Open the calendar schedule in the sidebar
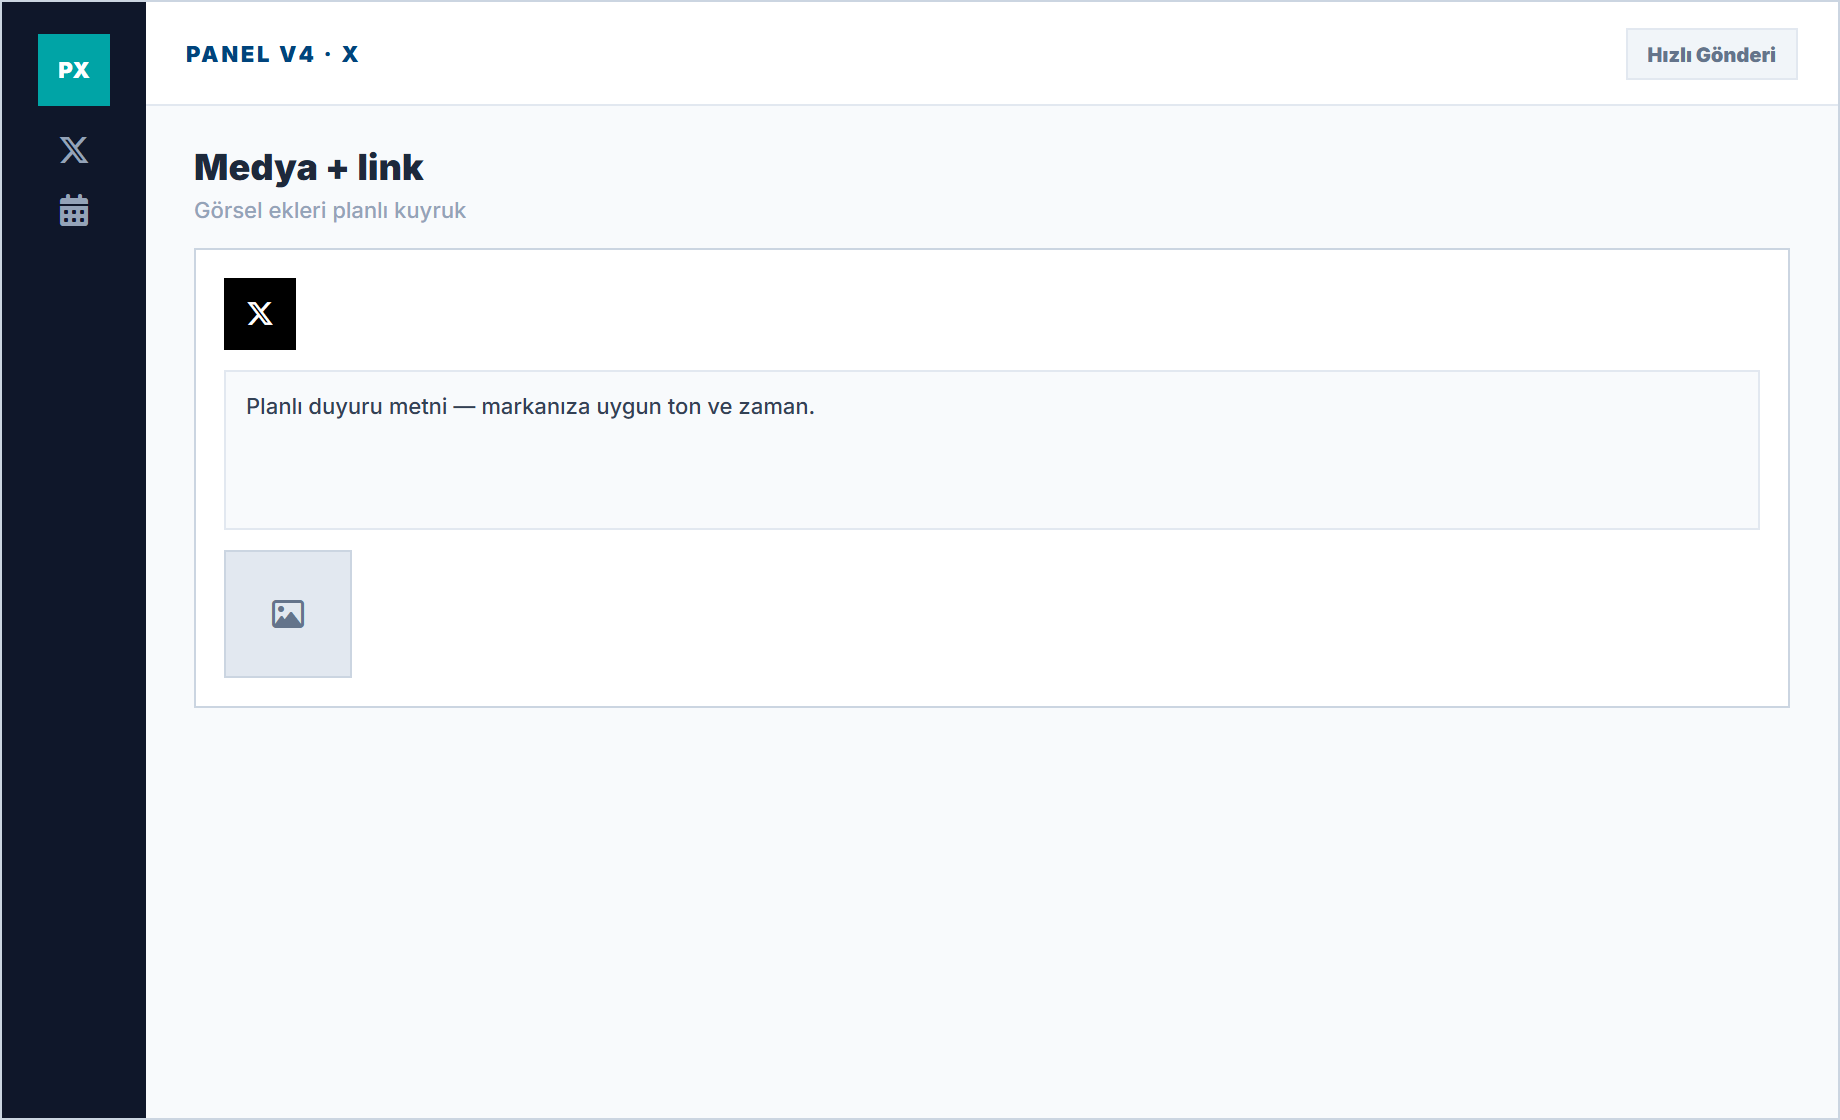Viewport: 1840px width, 1120px height. pos(74,210)
